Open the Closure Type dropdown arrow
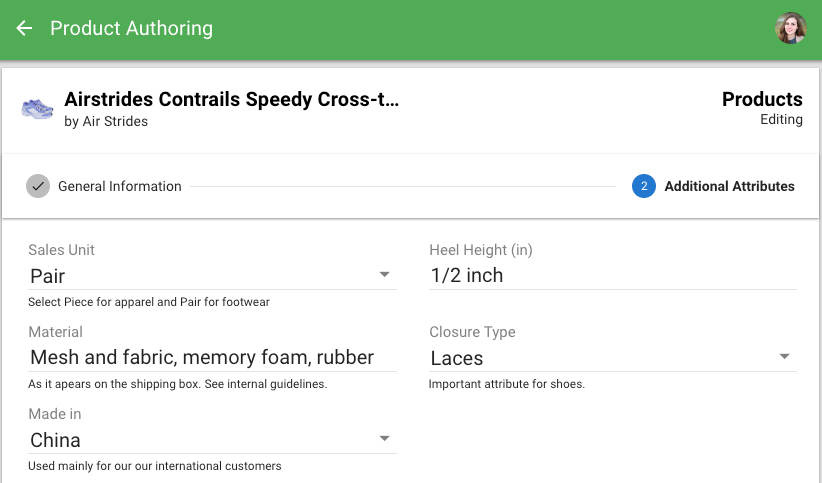The image size is (822, 483). (784, 357)
